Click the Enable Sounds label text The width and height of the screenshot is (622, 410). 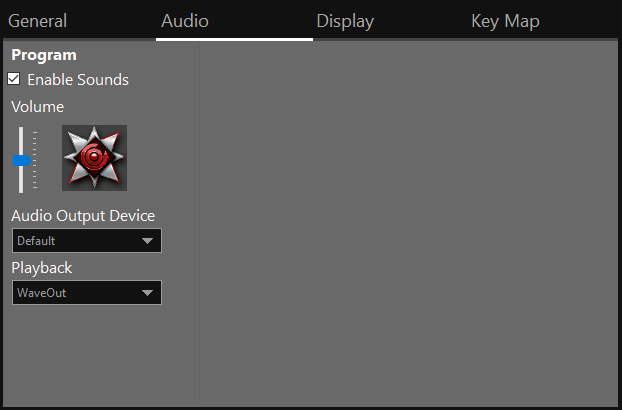pyautogui.click(x=78, y=80)
